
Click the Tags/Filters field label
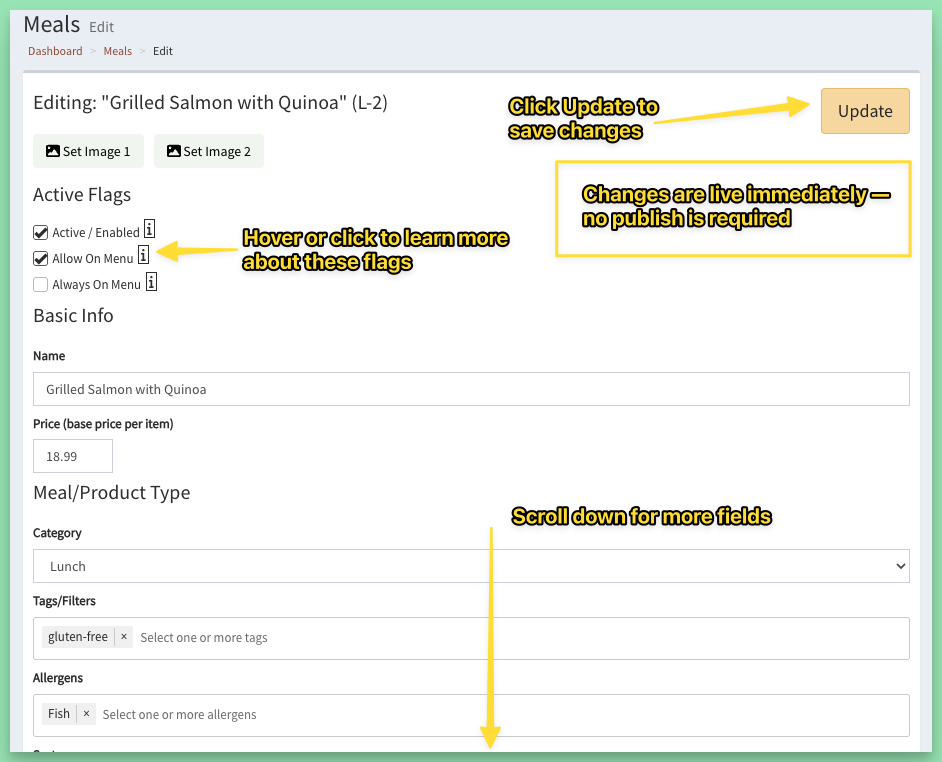pyautogui.click(x=64, y=601)
